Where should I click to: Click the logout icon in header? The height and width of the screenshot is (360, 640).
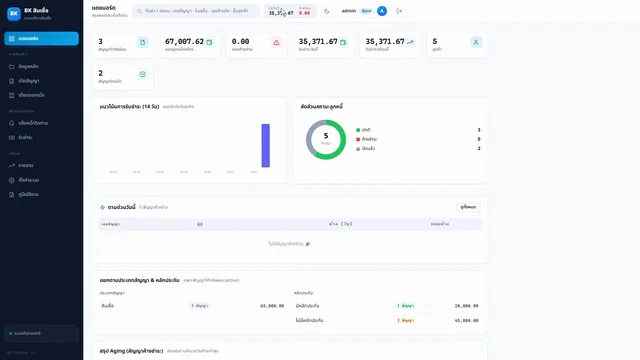(399, 11)
